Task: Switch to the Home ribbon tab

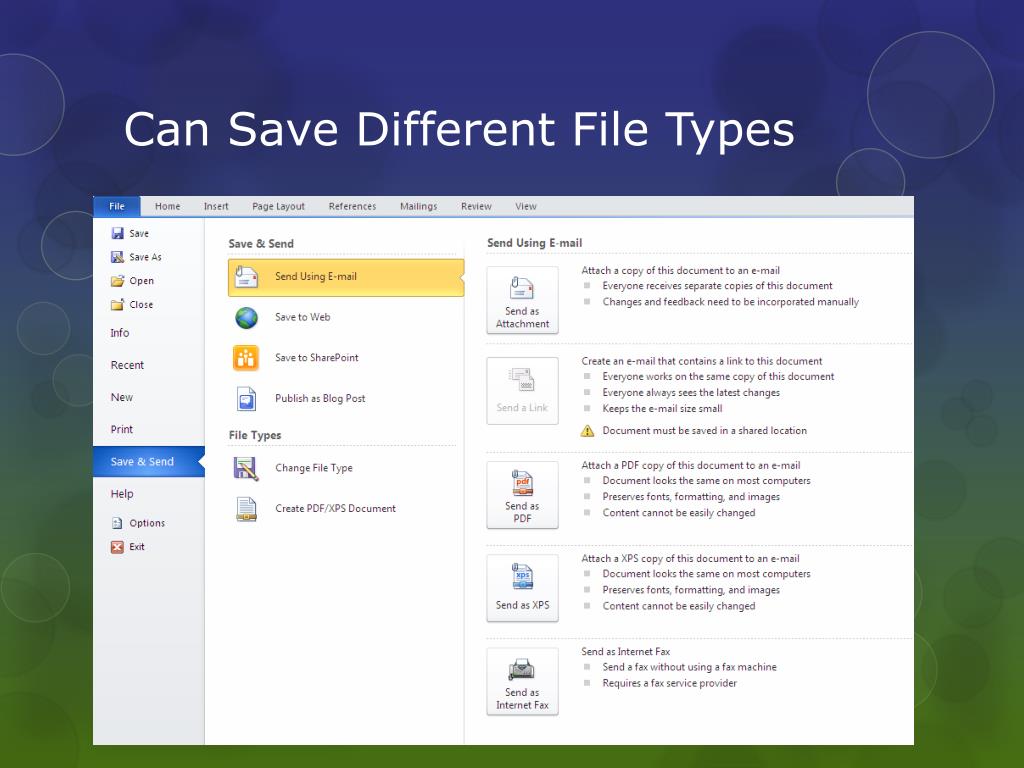Action: [x=168, y=207]
